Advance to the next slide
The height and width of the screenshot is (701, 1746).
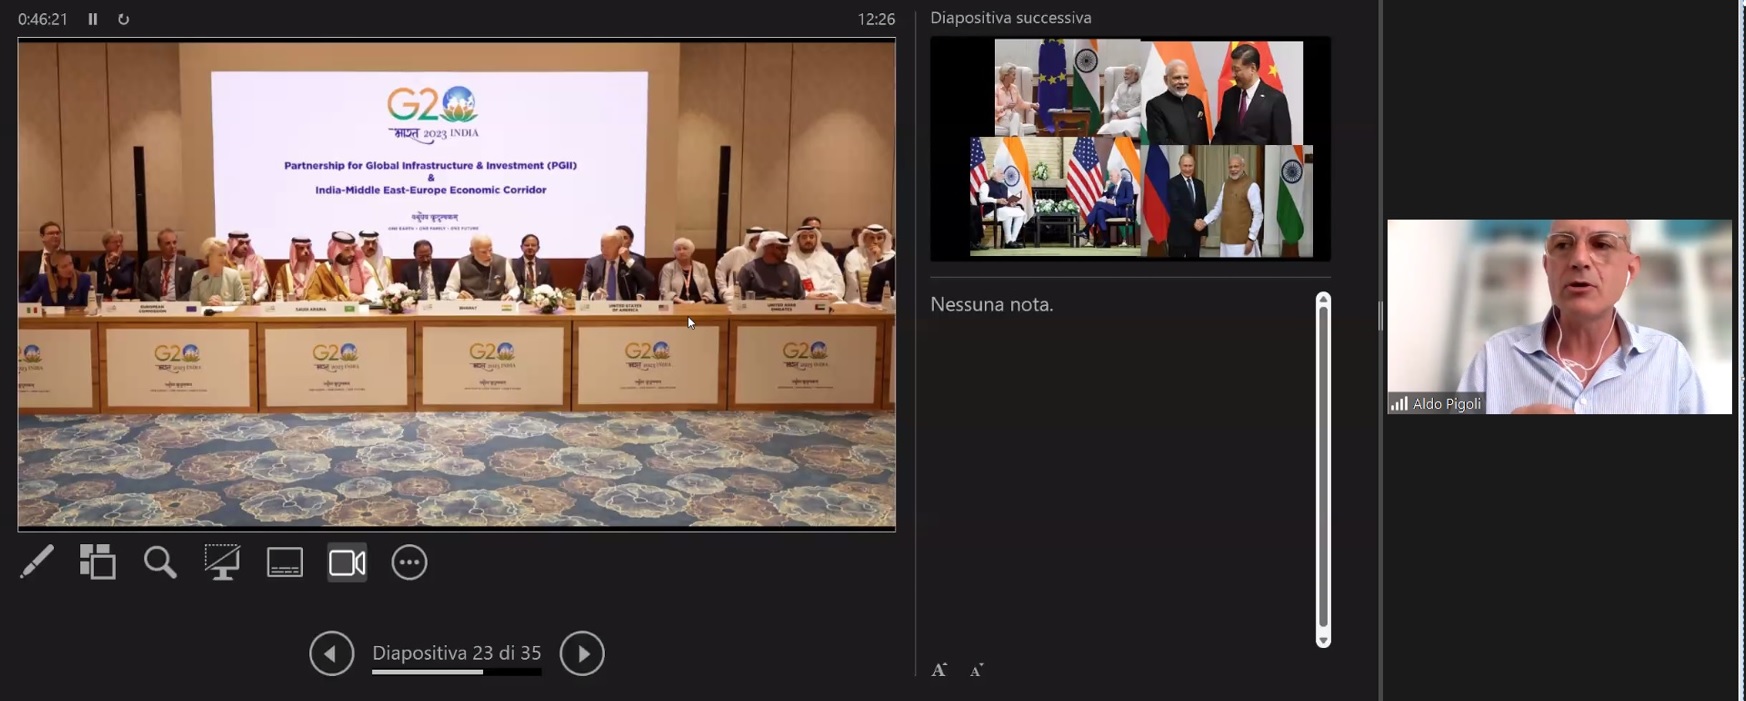coord(582,654)
